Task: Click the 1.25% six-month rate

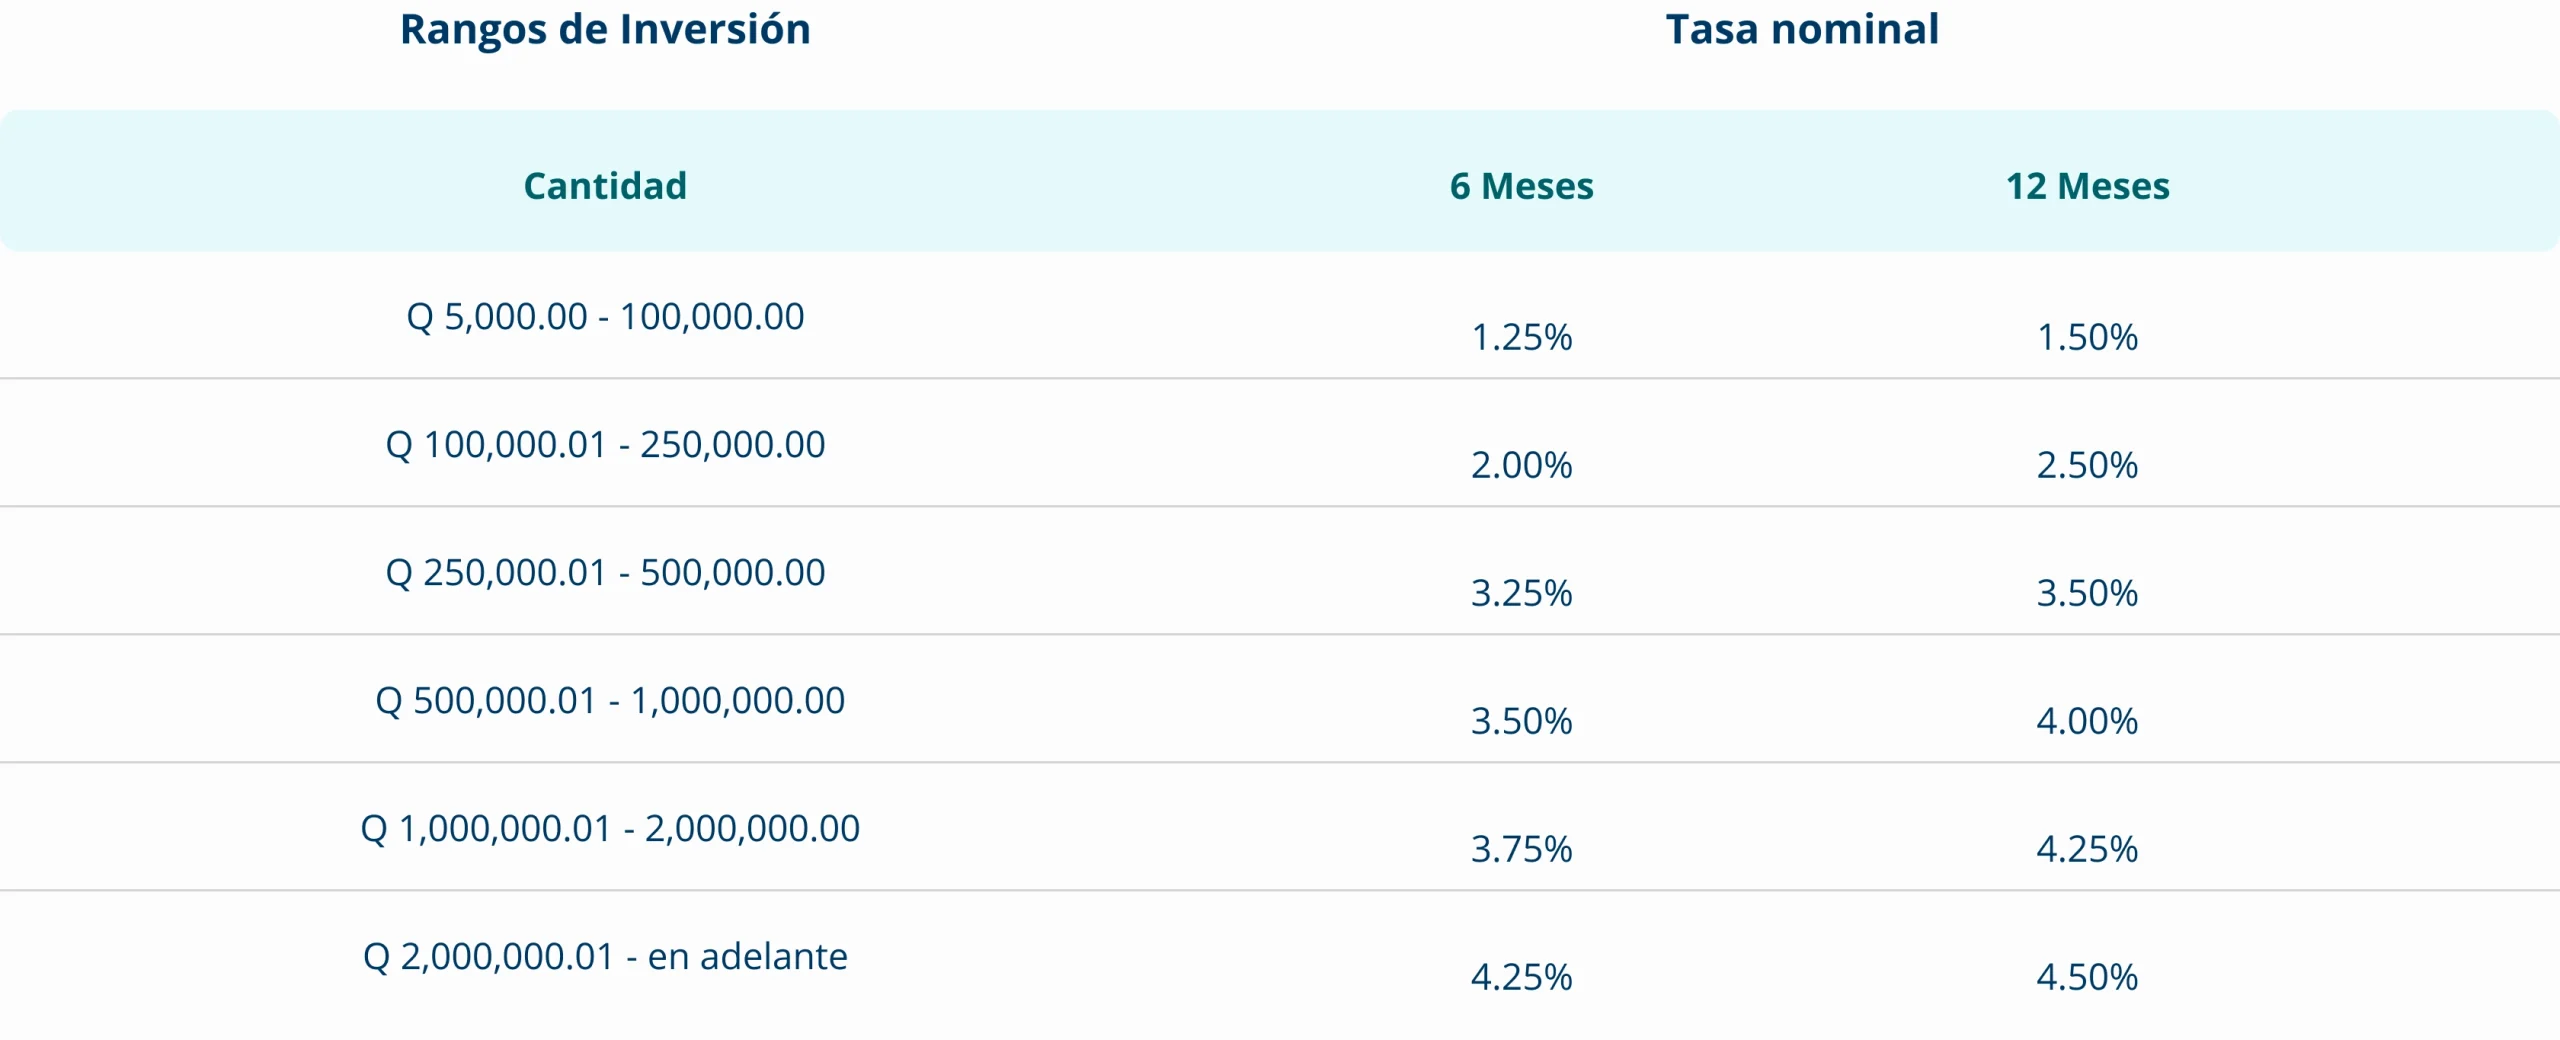Action: click(x=1521, y=338)
